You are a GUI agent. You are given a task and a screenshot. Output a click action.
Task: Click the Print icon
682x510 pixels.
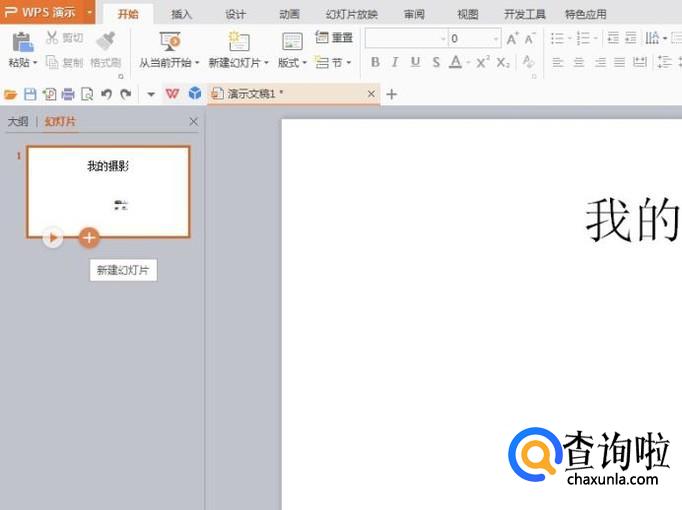(68, 94)
